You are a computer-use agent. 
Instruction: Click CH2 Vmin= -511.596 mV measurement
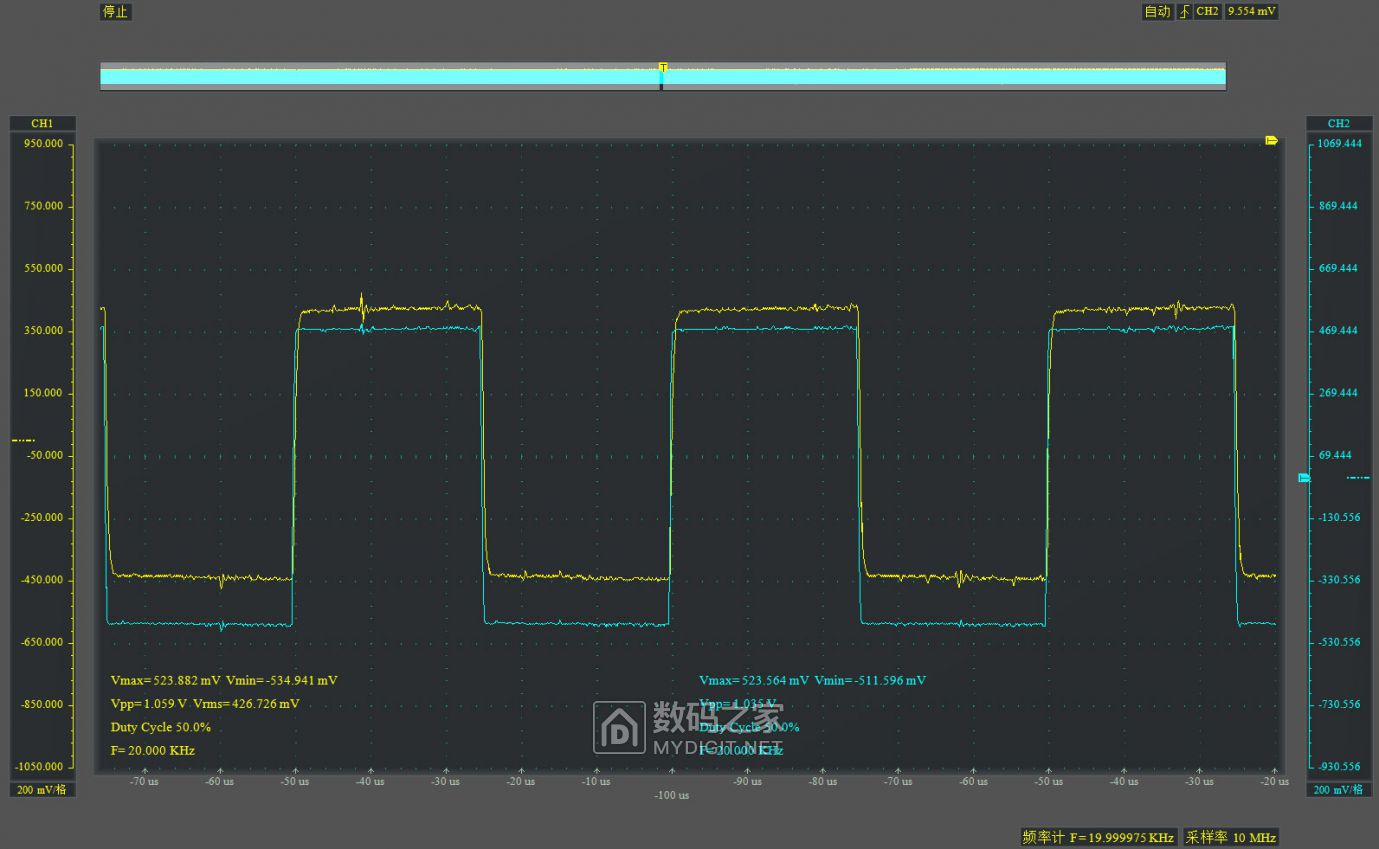click(870, 680)
